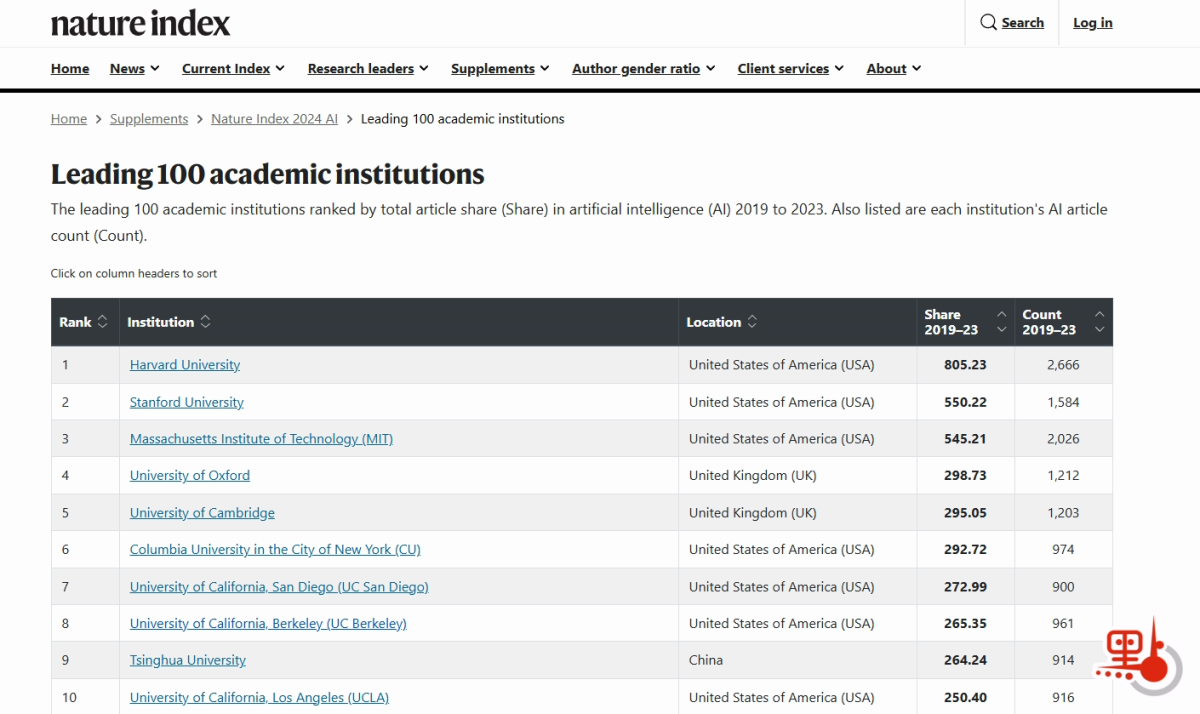Go to Home in the nav bar
The height and width of the screenshot is (714, 1200).
pos(70,69)
